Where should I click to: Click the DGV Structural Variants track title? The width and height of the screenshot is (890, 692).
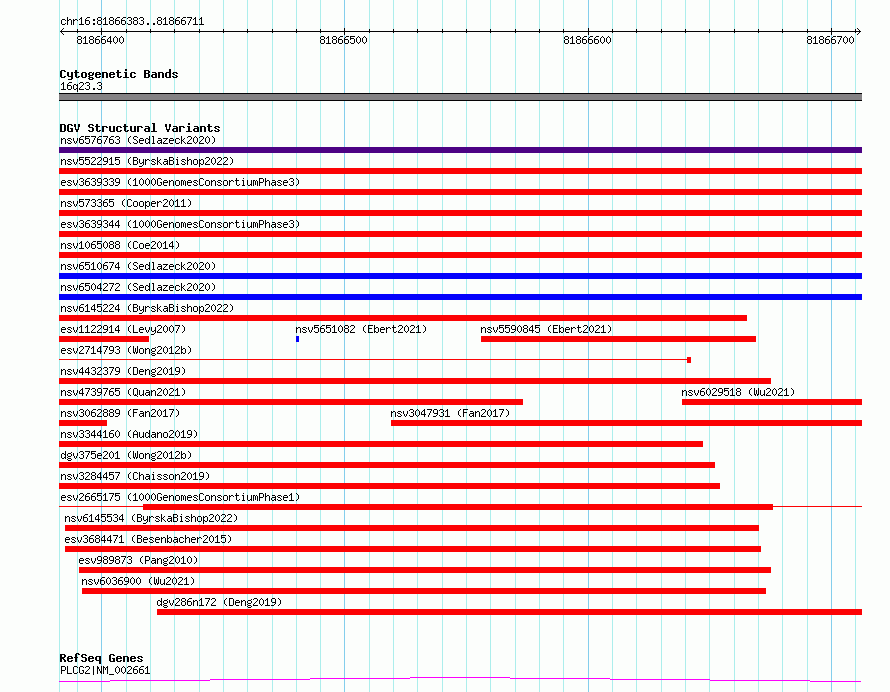tap(140, 128)
